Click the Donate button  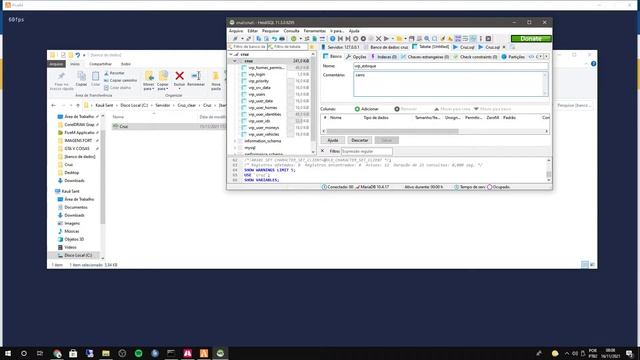(x=531, y=38)
